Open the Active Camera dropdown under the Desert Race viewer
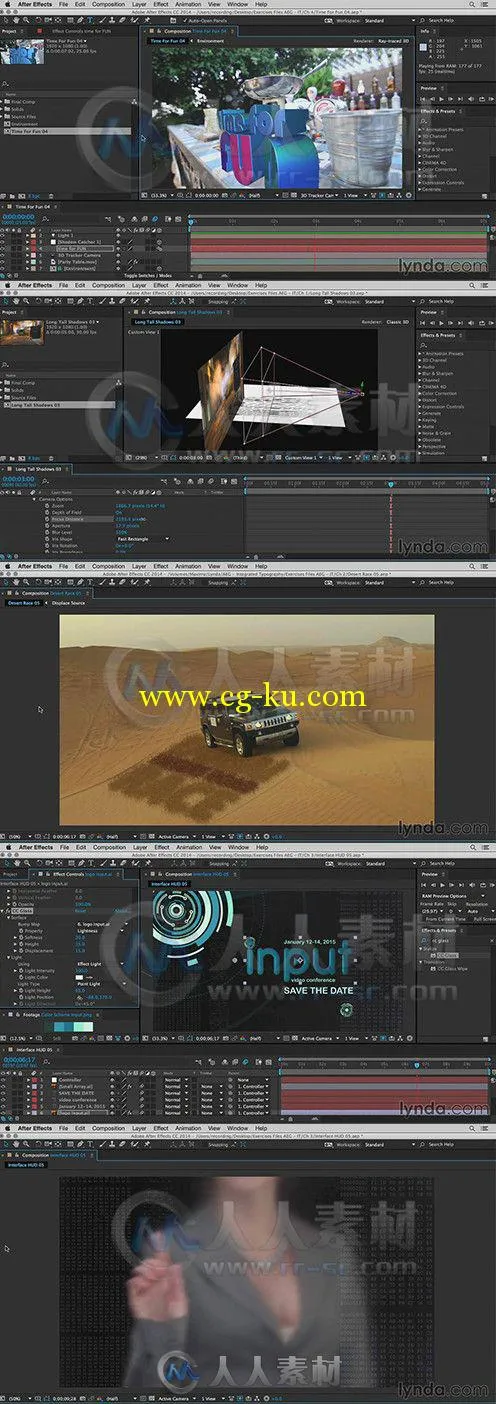Image resolution: width=496 pixels, height=1404 pixels. [x=177, y=836]
